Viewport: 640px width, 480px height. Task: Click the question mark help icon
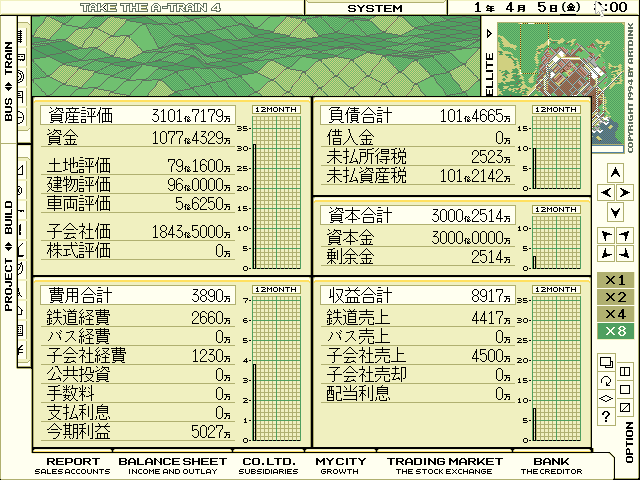pyautogui.click(x=607, y=417)
